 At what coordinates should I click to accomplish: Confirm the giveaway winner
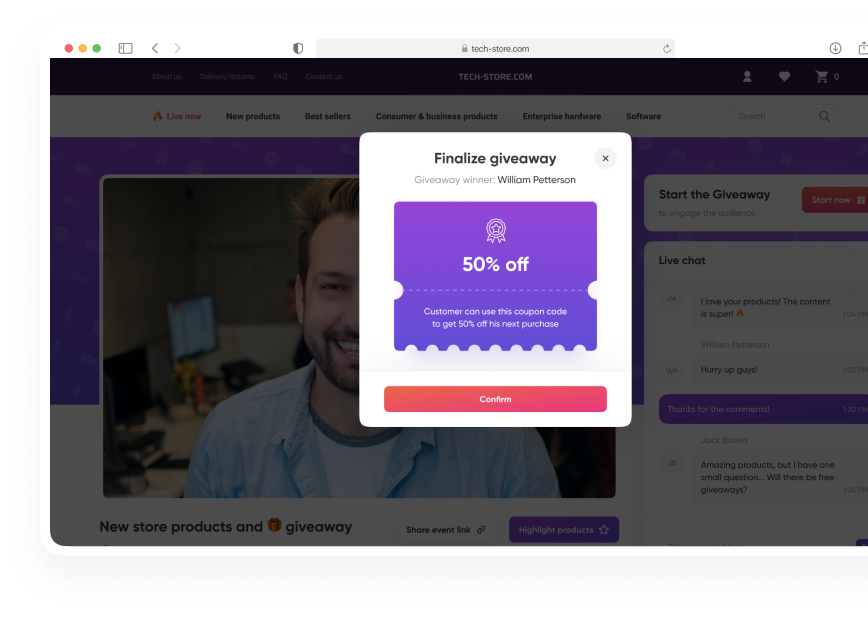pyautogui.click(x=495, y=399)
